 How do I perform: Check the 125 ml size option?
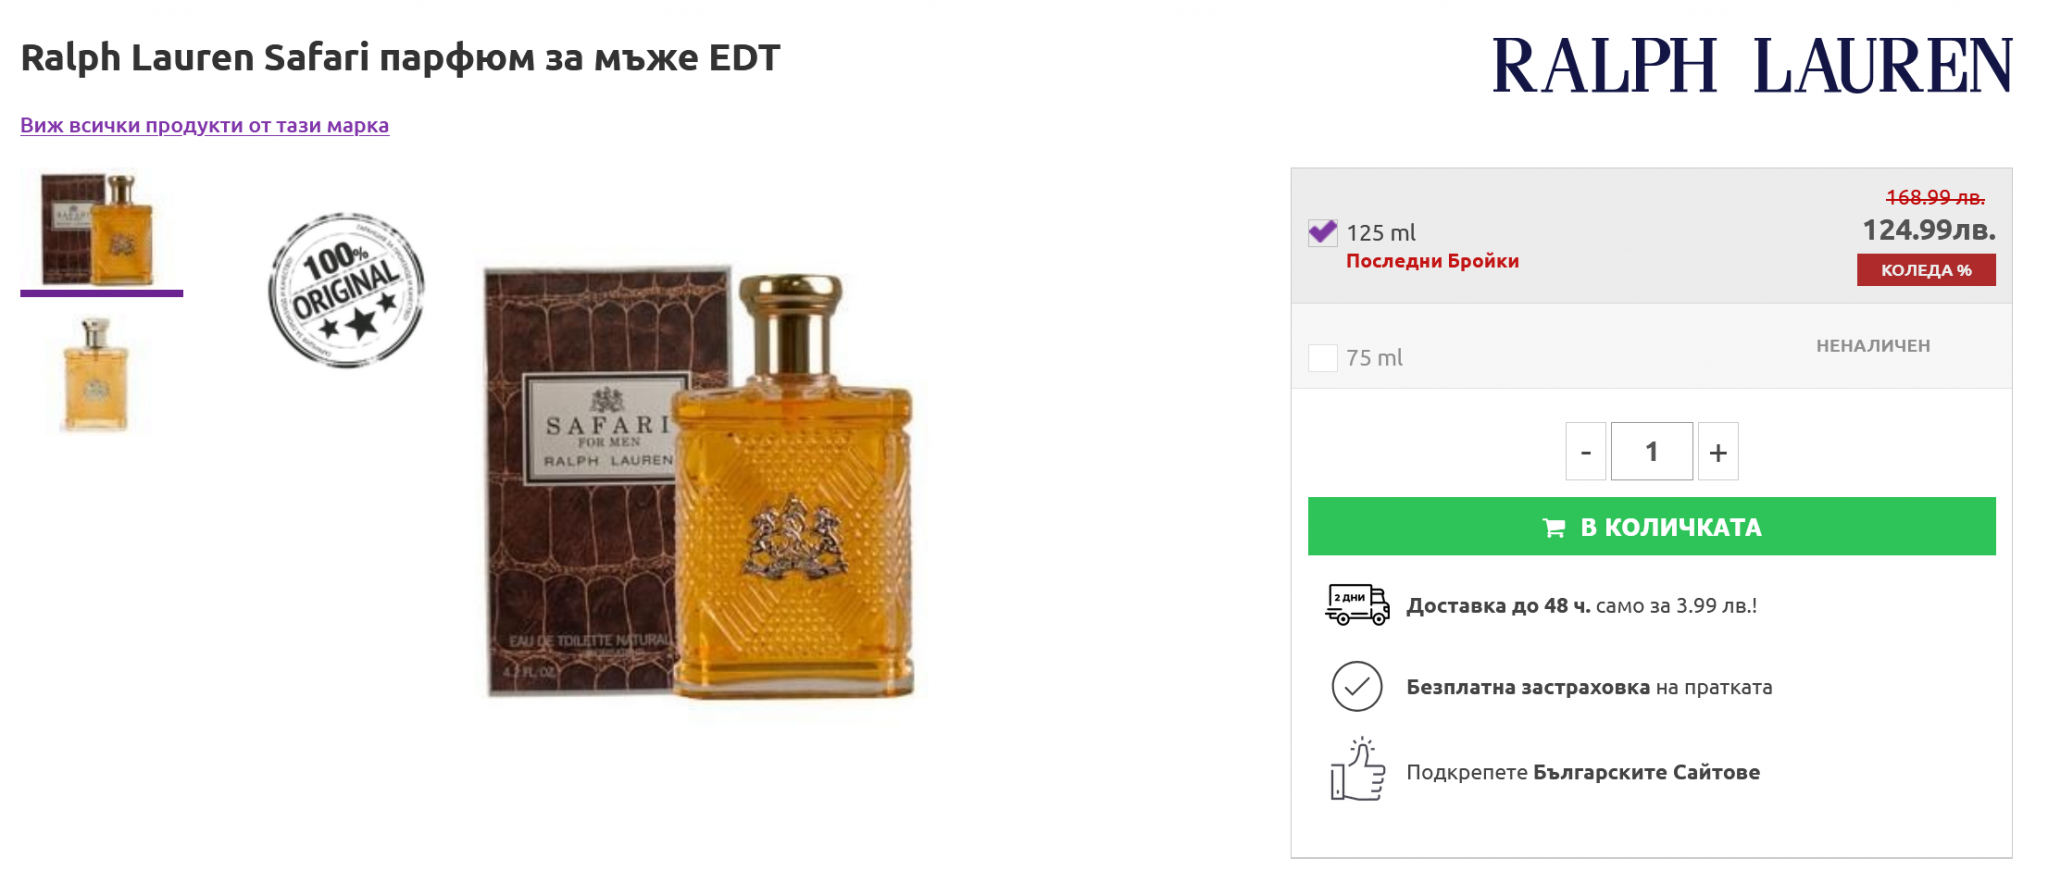[1322, 233]
